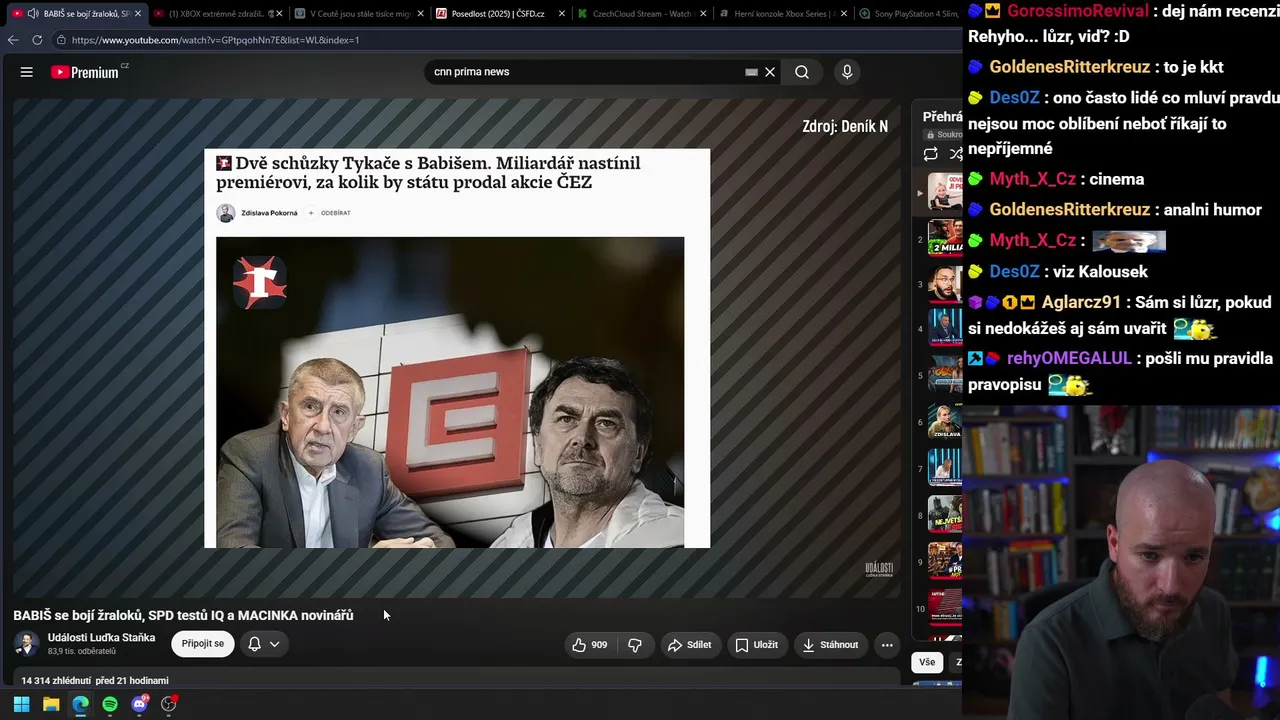
Task: Click chat username Myth_X_Cz beside 'cinema'
Action: coord(1033,179)
